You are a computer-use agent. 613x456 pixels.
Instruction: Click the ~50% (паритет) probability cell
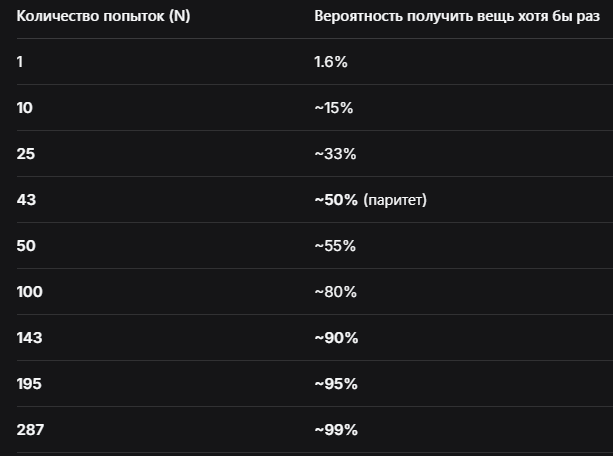pos(370,200)
